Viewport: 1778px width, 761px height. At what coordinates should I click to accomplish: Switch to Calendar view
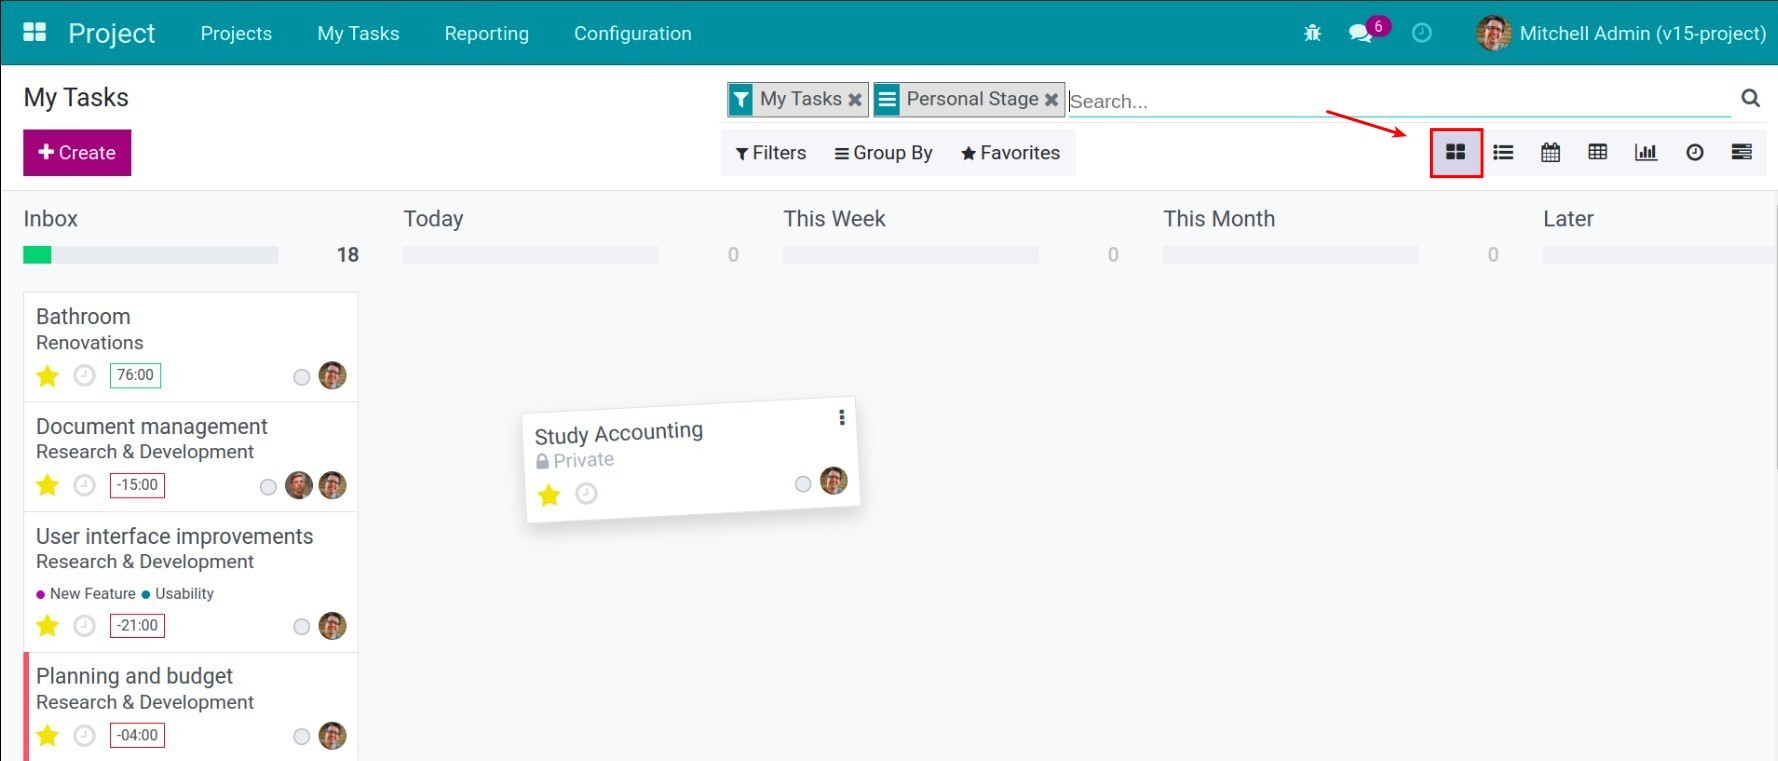1550,152
